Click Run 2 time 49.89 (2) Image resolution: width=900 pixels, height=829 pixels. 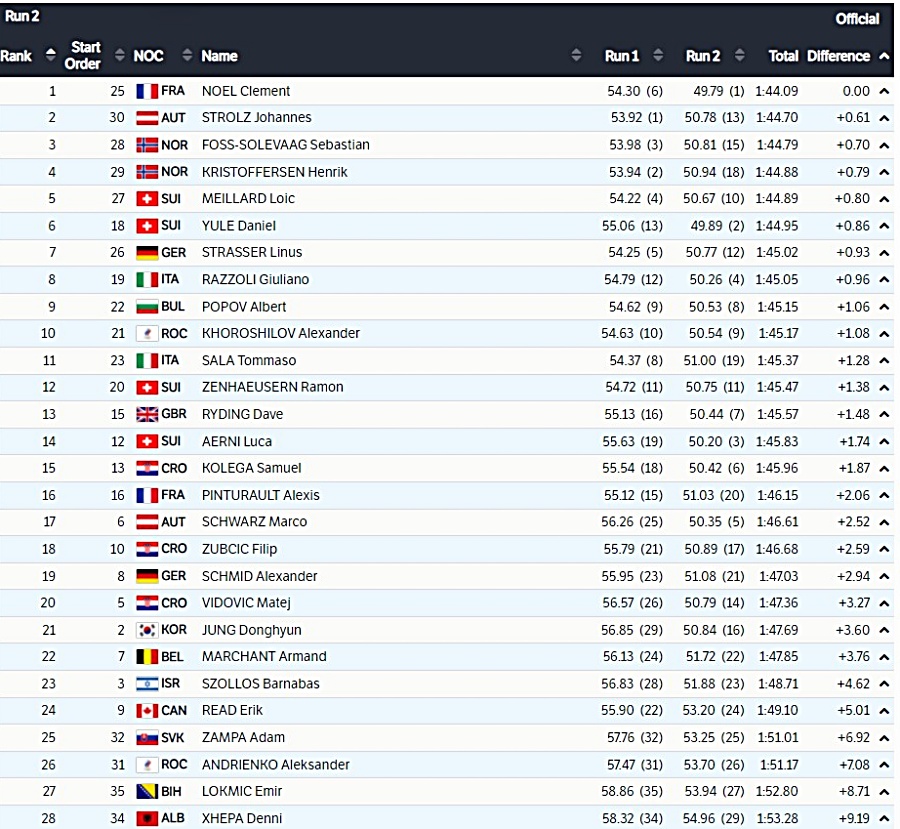(x=717, y=226)
